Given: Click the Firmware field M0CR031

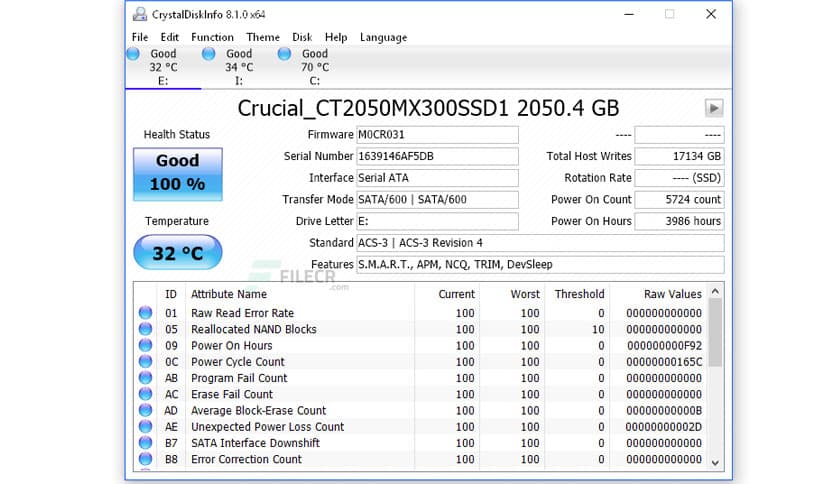Looking at the screenshot, I should (437, 135).
